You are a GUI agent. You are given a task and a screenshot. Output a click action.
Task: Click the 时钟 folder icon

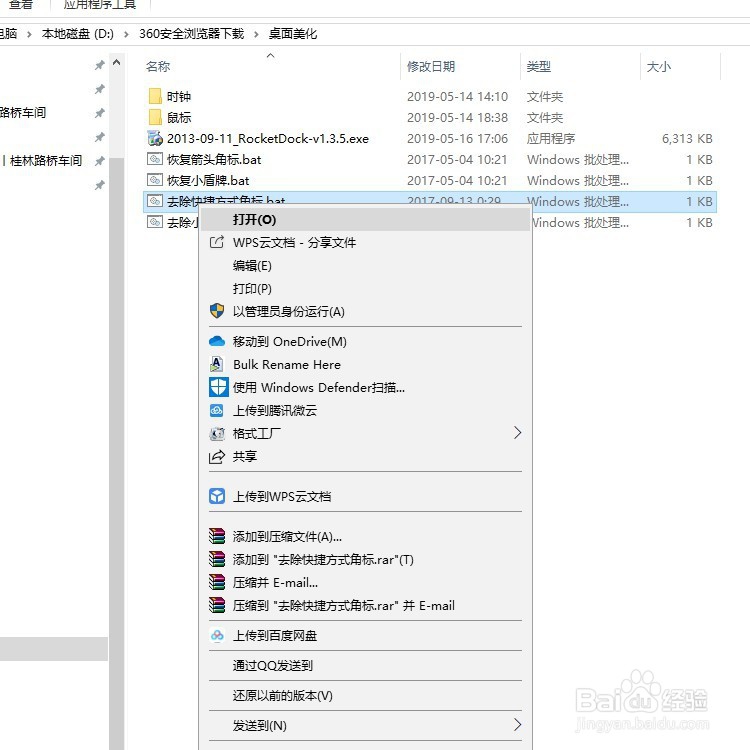(x=155, y=96)
